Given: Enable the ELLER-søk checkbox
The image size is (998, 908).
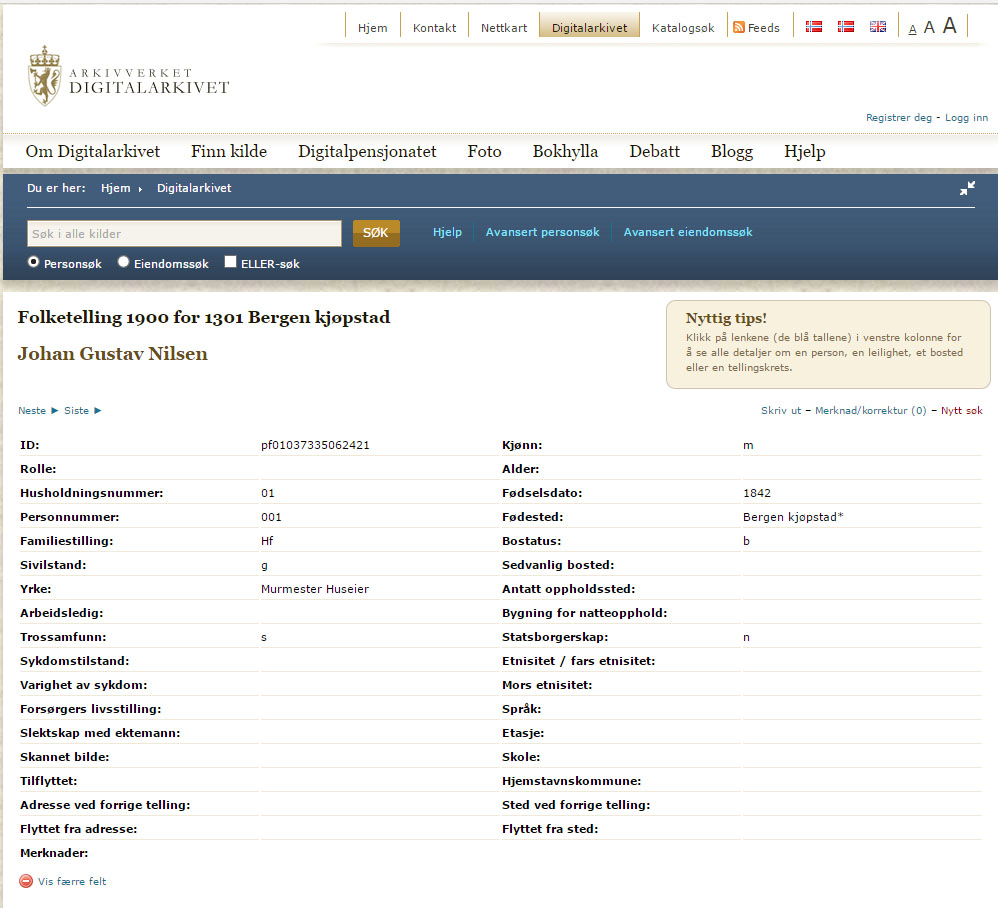Looking at the screenshot, I should click(231, 263).
